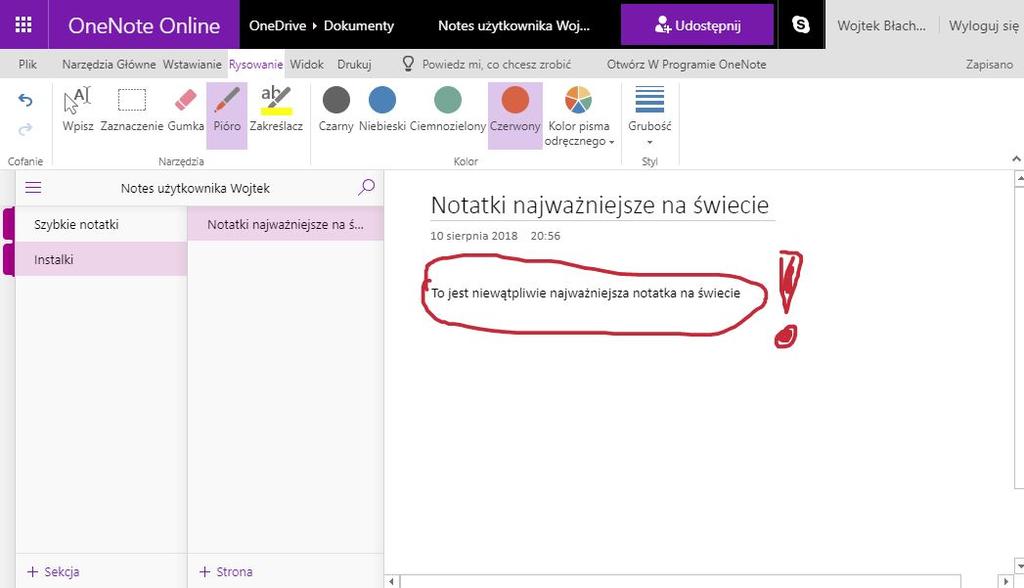Click the notebook title 'Notes użytkownika Woj...' in header
The width and height of the screenshot is (1024, 588).
(x=514, y=25)
